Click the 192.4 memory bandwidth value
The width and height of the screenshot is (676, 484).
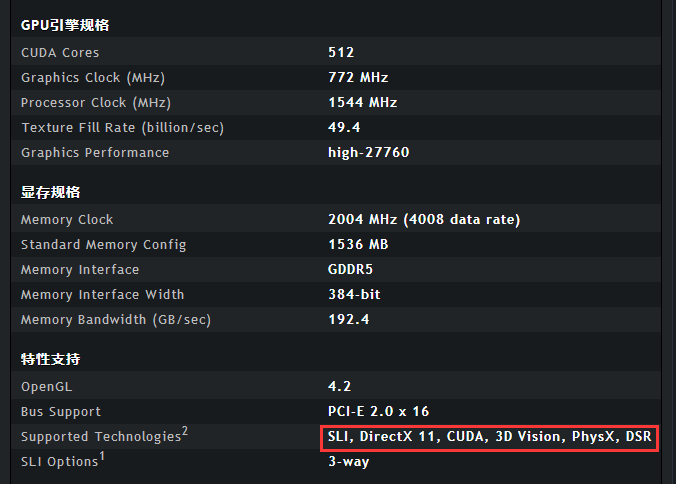click(x=348, y=319)
